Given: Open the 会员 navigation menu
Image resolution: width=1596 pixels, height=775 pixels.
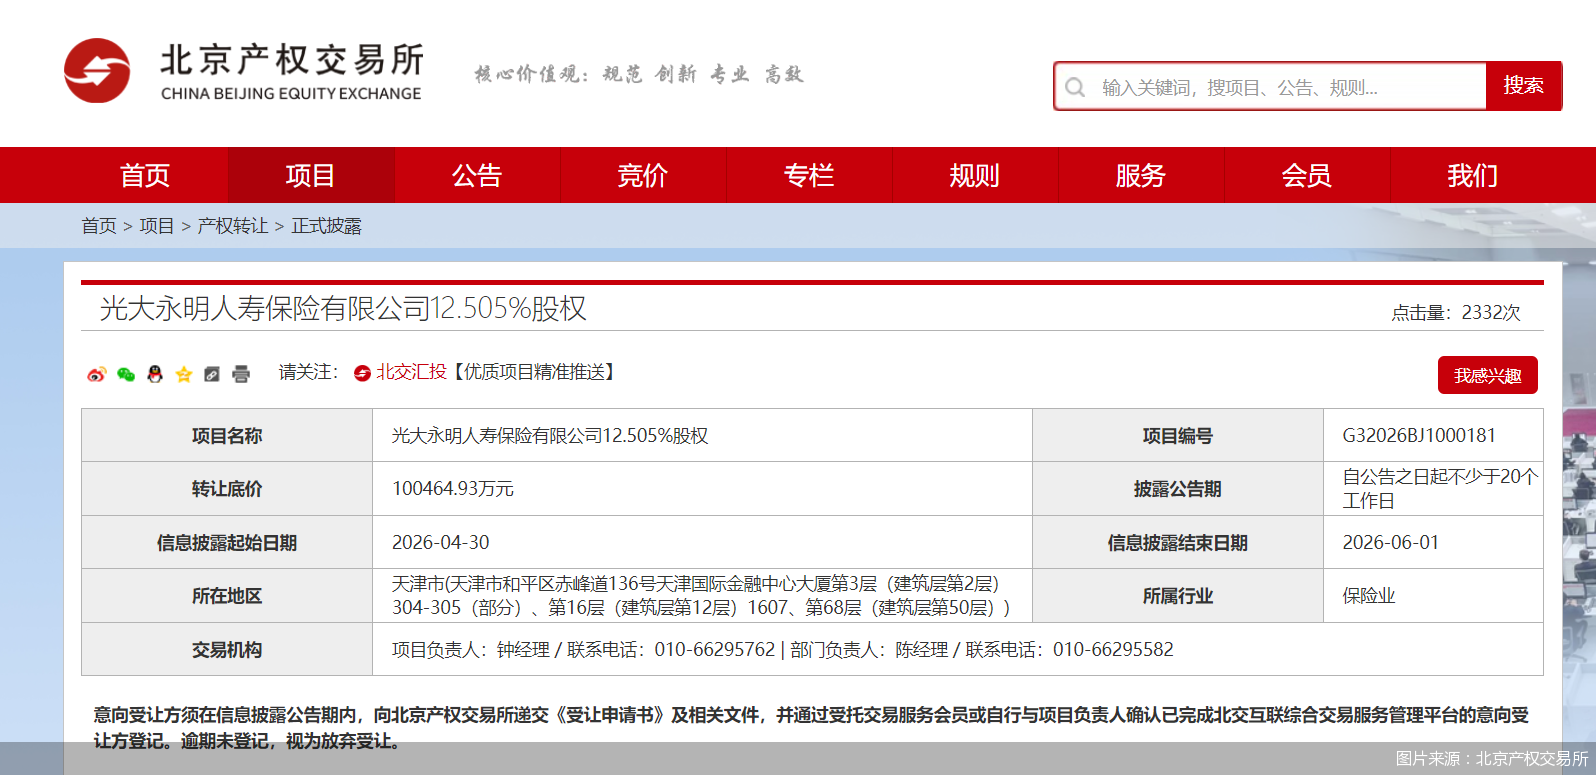Looking at the screenshot, I should (1307, 175).
